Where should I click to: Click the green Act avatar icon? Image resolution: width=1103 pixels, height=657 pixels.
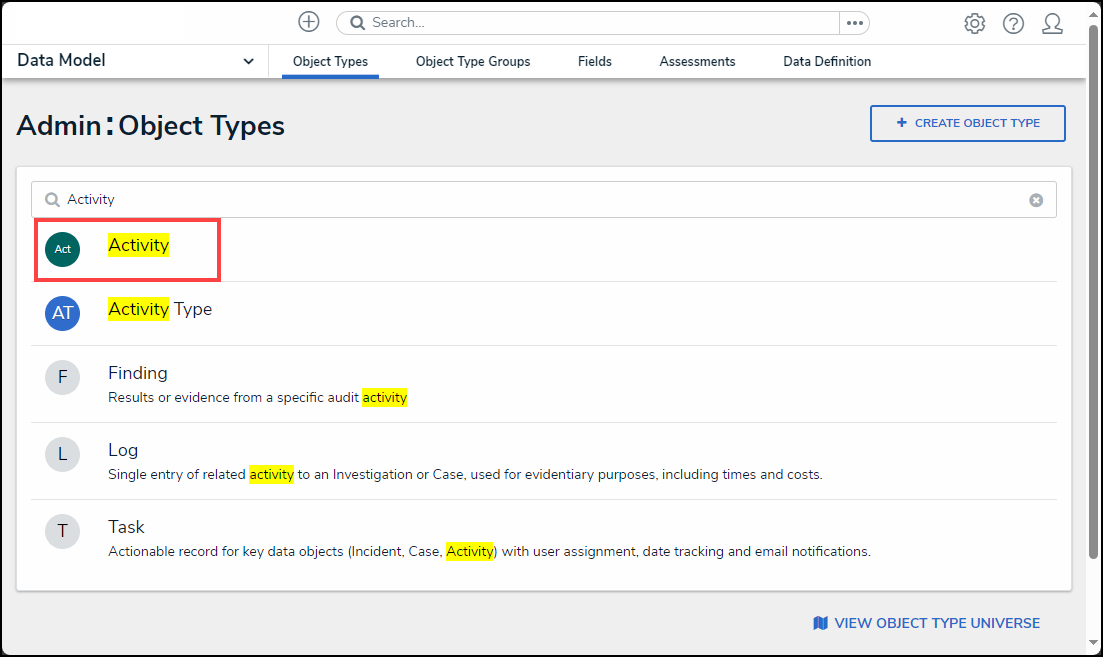(62, 249)
